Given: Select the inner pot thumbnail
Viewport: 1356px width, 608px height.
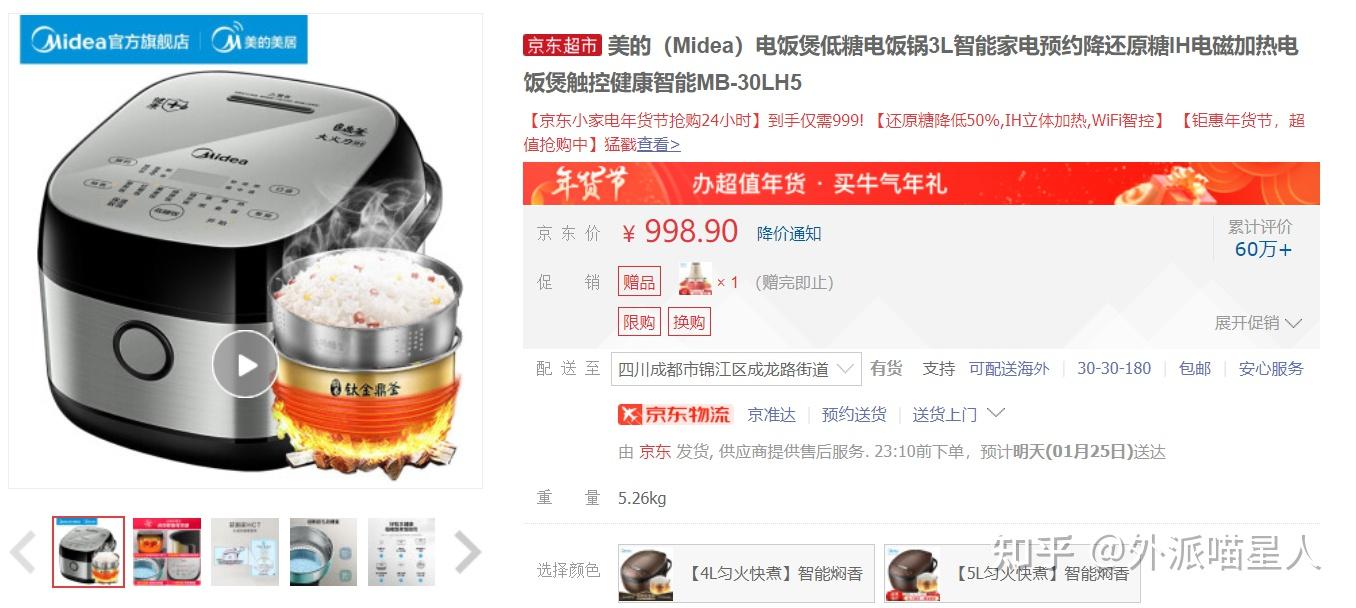Looking at the screenshot, I should pos(323,551).
